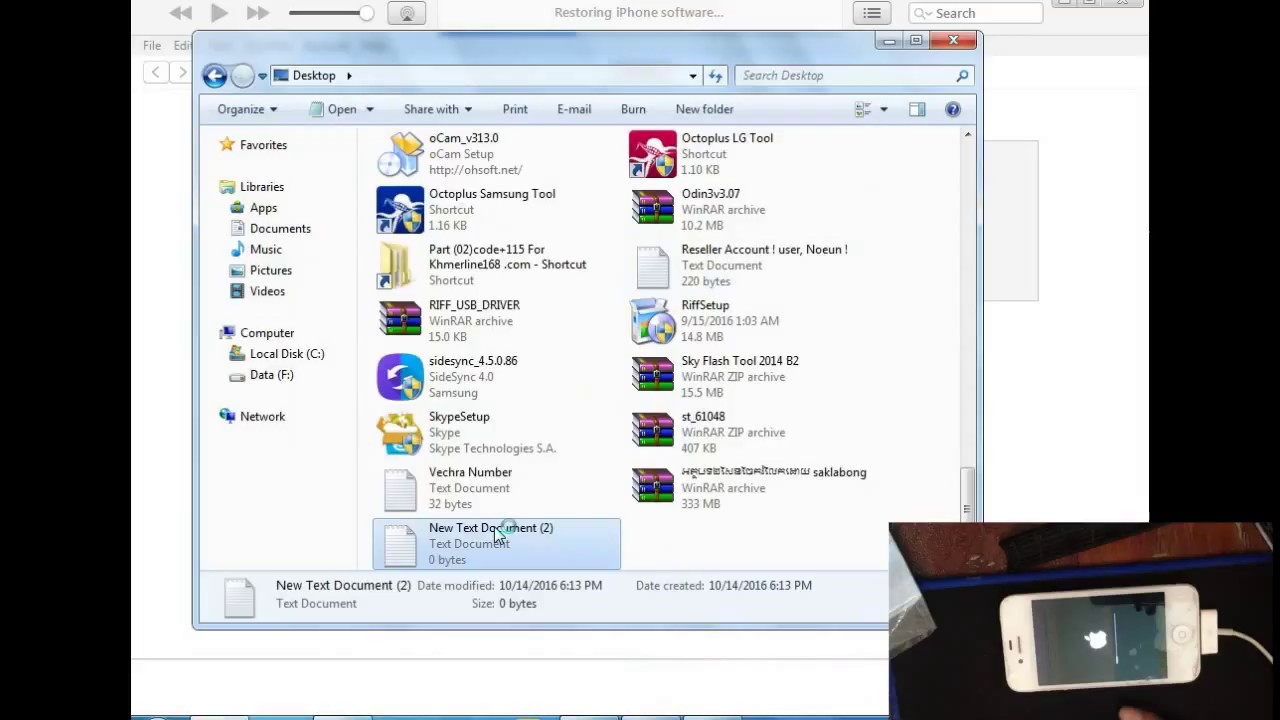
Task: Click the Explorer Back navigation arrow
Action: (x=214, y=75)
